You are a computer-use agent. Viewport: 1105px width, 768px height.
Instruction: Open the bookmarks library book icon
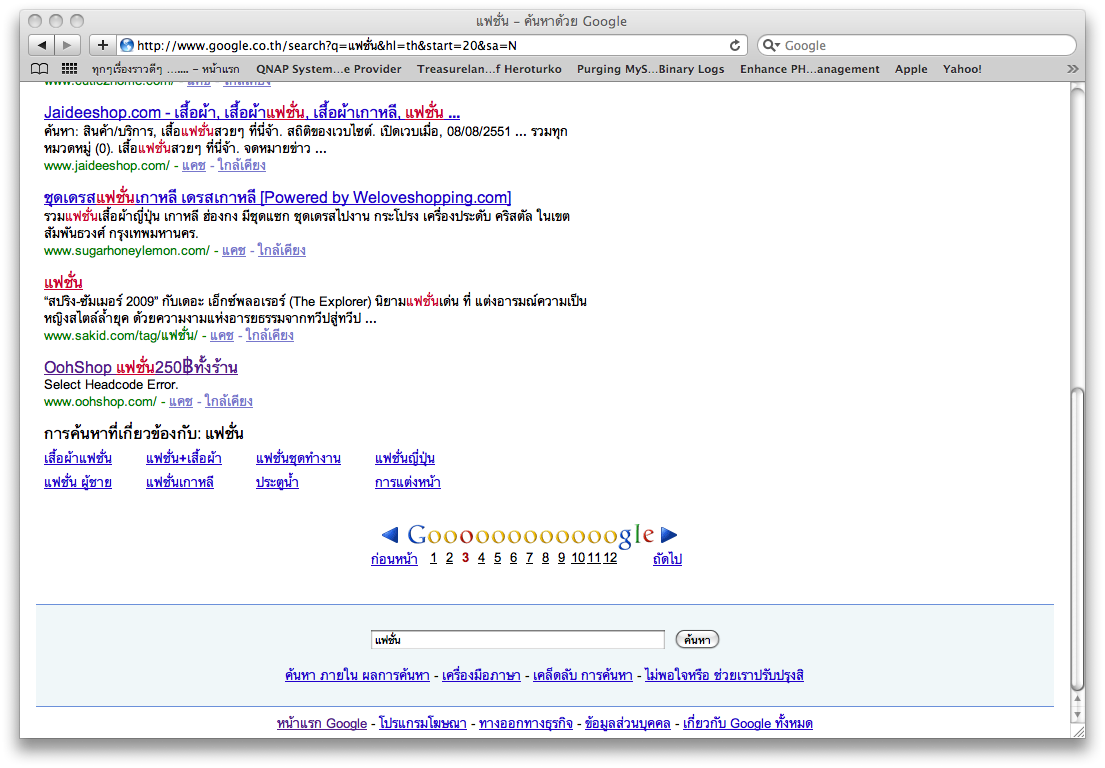coord(39,69)
